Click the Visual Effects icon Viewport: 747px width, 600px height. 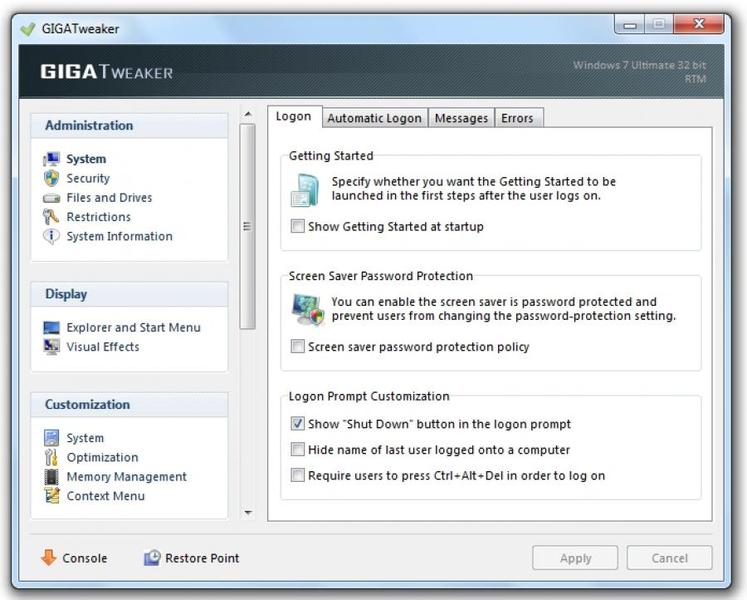pos(51,347)
